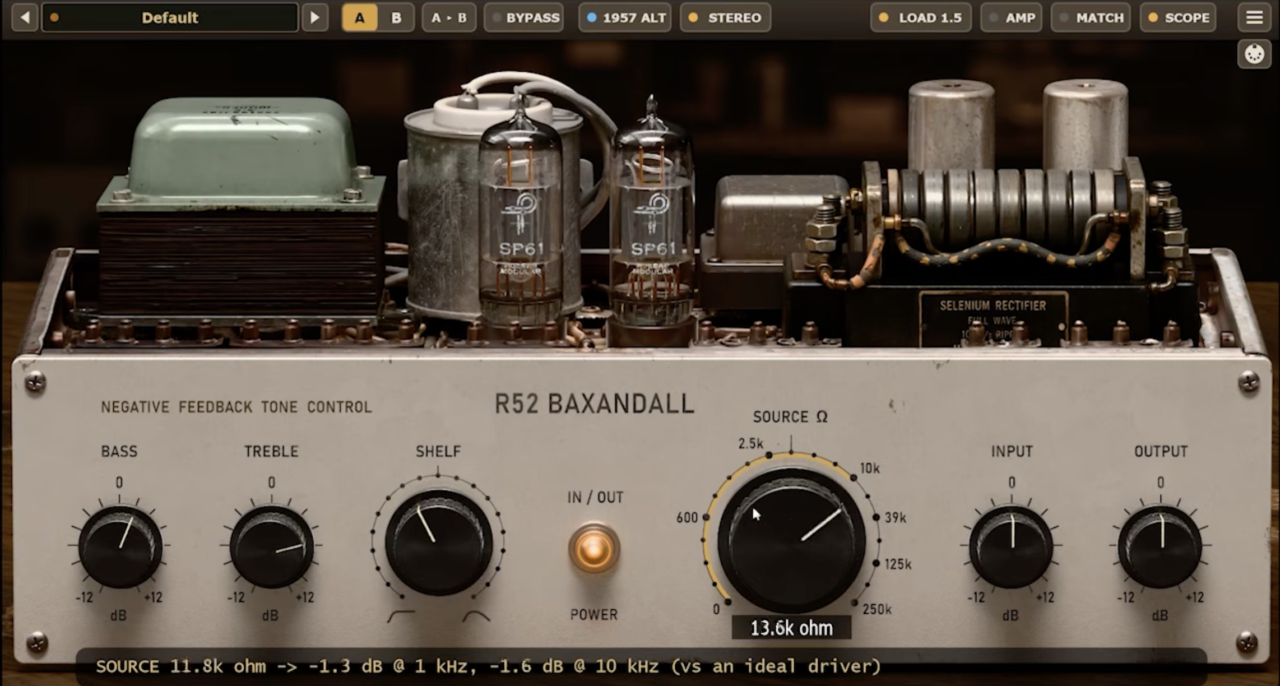Click the 250k mark on source dial
The width and height of the screenshot is (1280, 686).
(x=876, y=609)
